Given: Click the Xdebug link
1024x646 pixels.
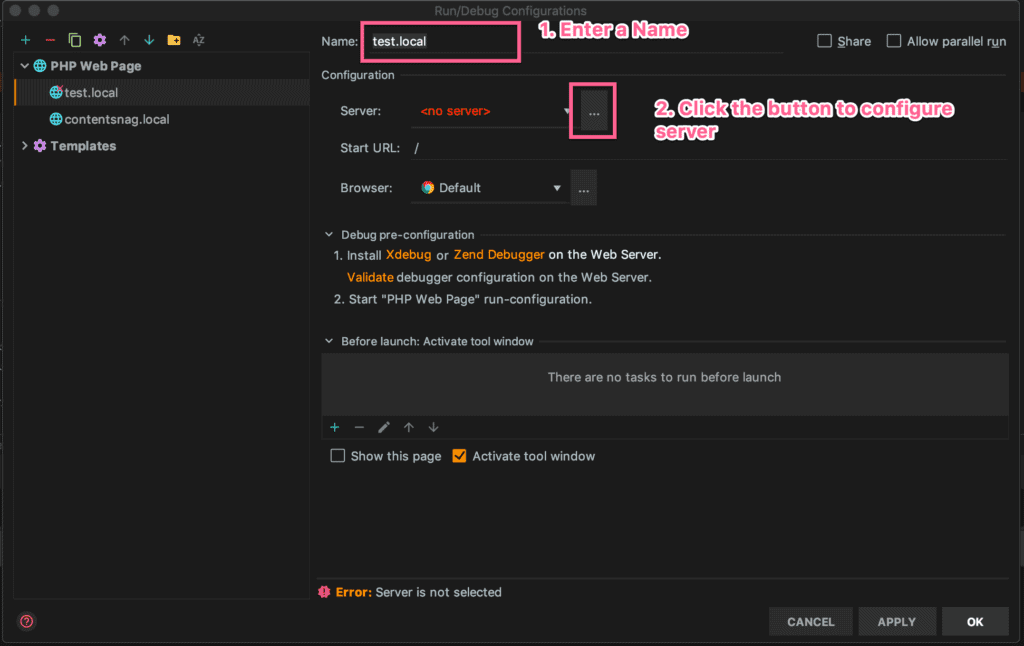Looking at the screenshot, I should tap(408, 254).
